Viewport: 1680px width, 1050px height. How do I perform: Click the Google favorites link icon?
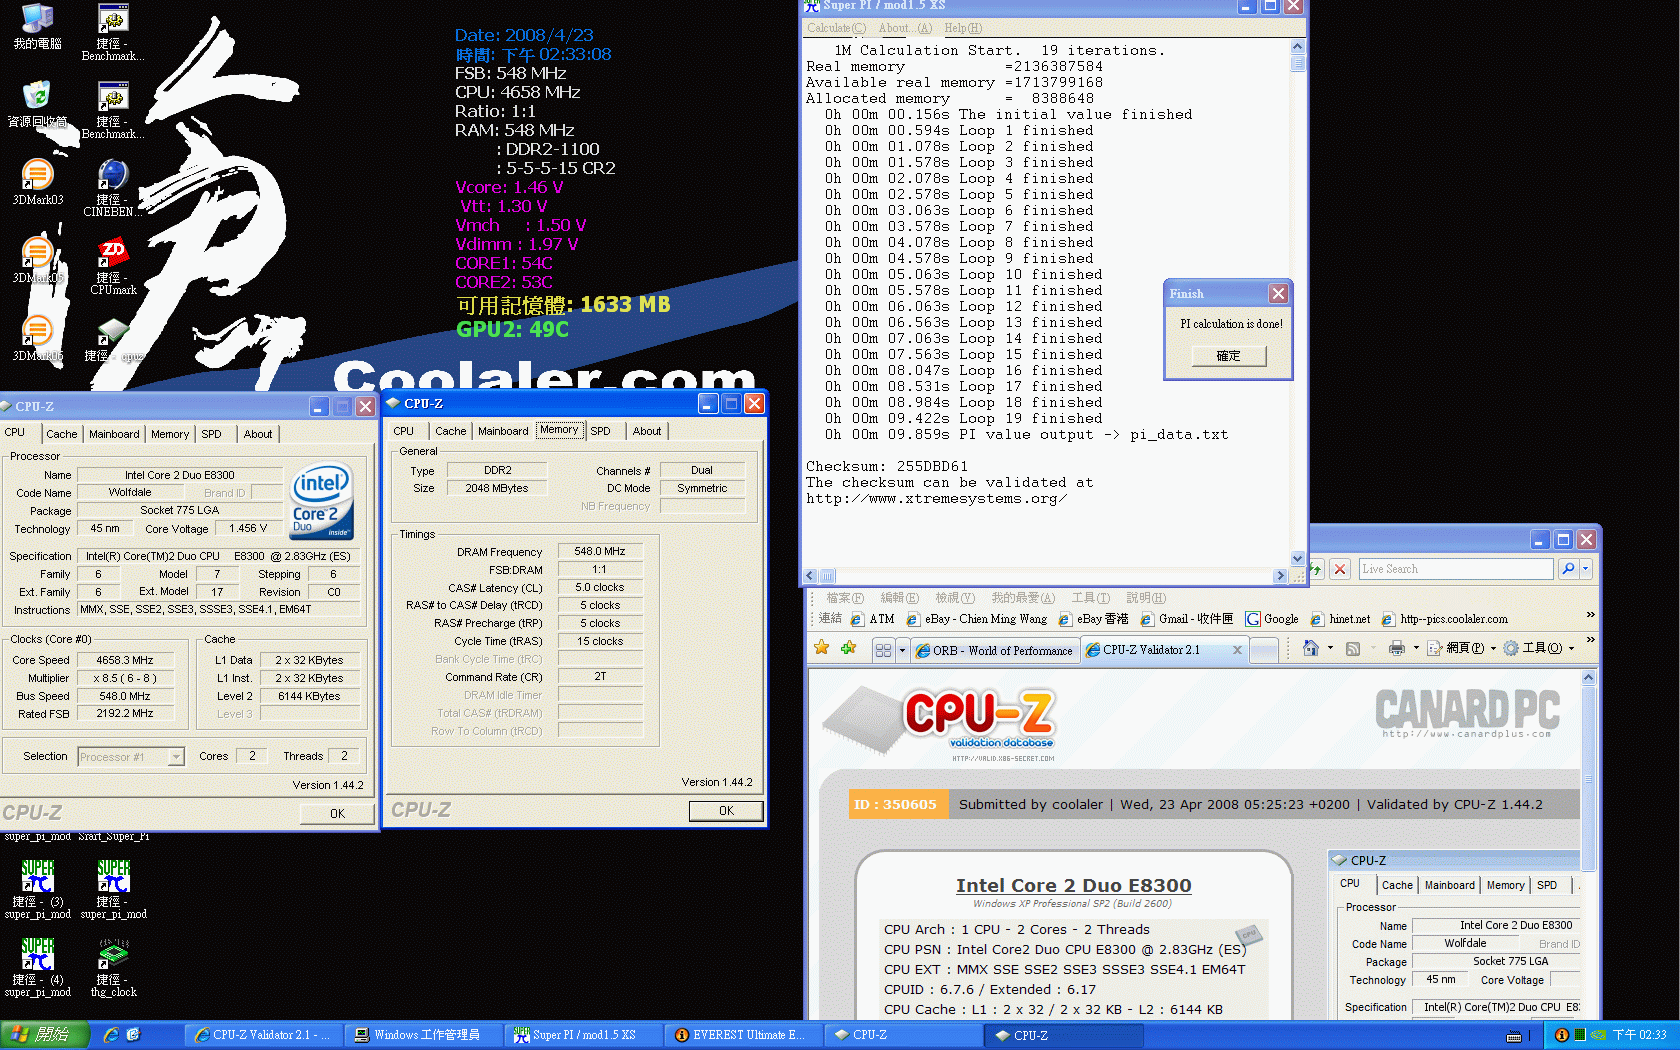coord(1252,619)
